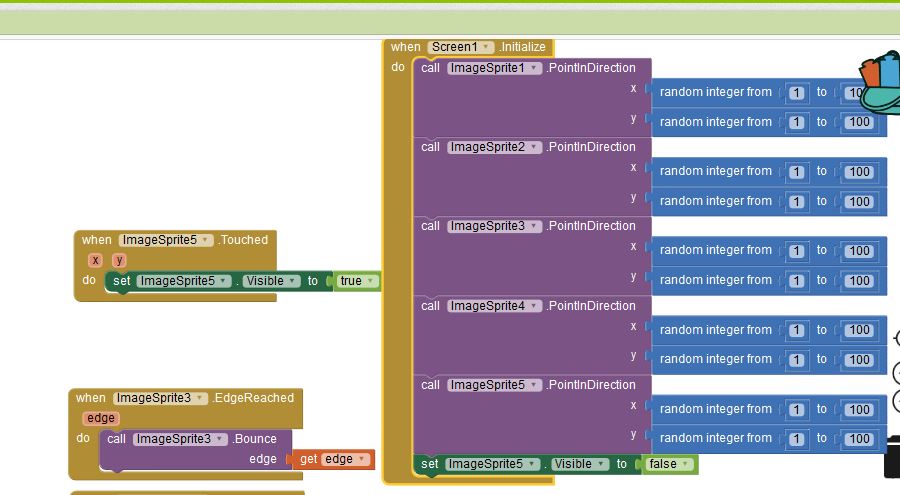Click the 'to' value 100 of ImageSprite3 y

[858, 281]
